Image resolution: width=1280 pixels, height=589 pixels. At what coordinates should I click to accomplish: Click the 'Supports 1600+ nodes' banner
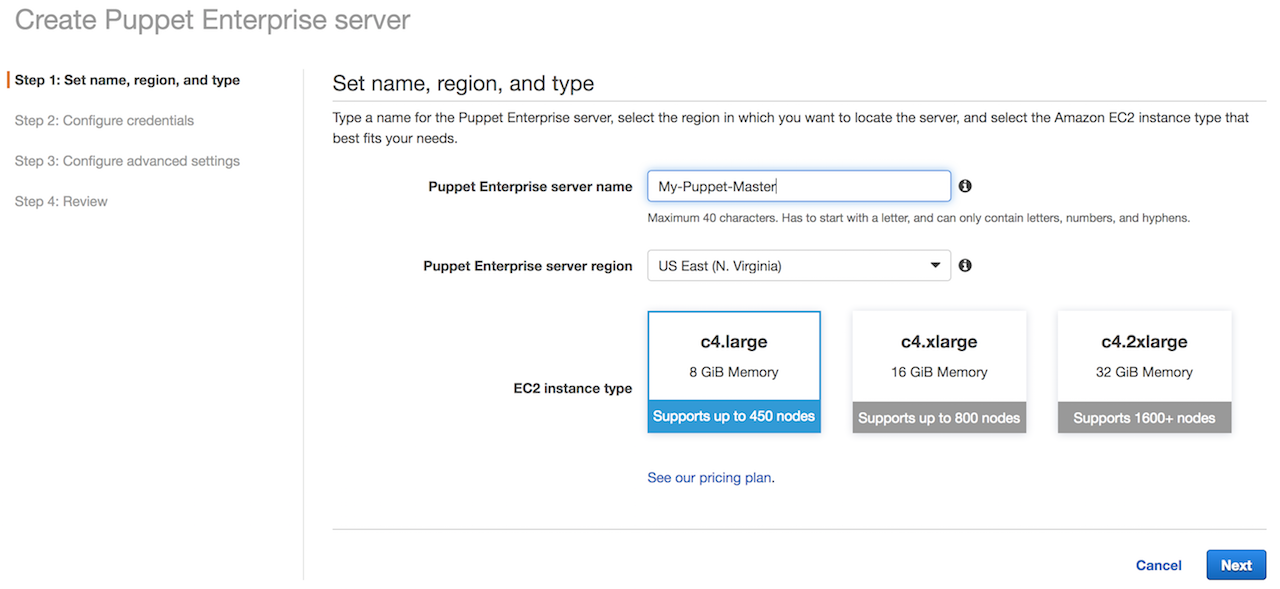click(x=1145, y=418)
